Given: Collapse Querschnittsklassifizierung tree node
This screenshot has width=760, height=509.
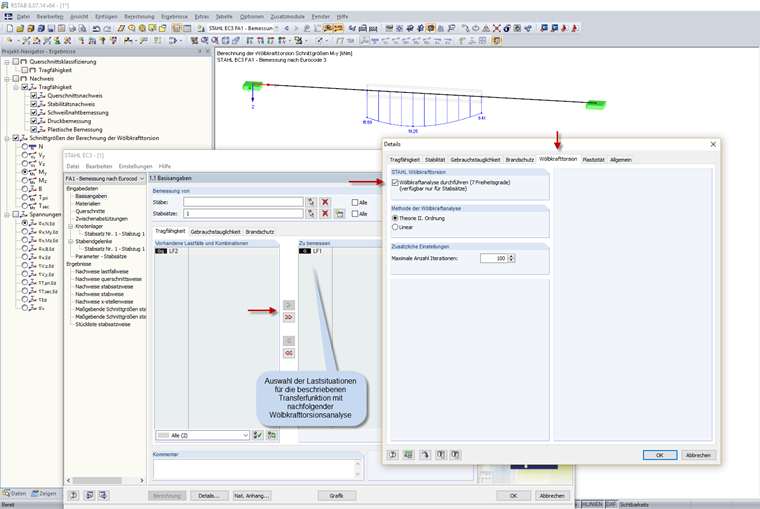Looking at the screenshot, I should [x=7, y=62].
